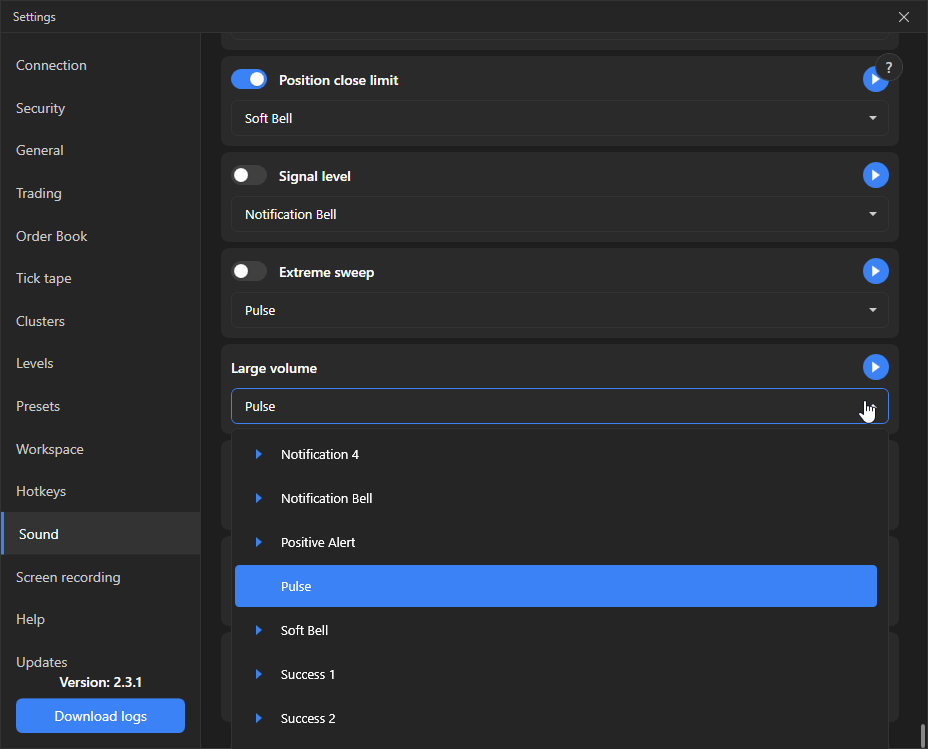Pick the Success 1 sound option
Viewport: 928px width, 749px height.
[556, 674]
